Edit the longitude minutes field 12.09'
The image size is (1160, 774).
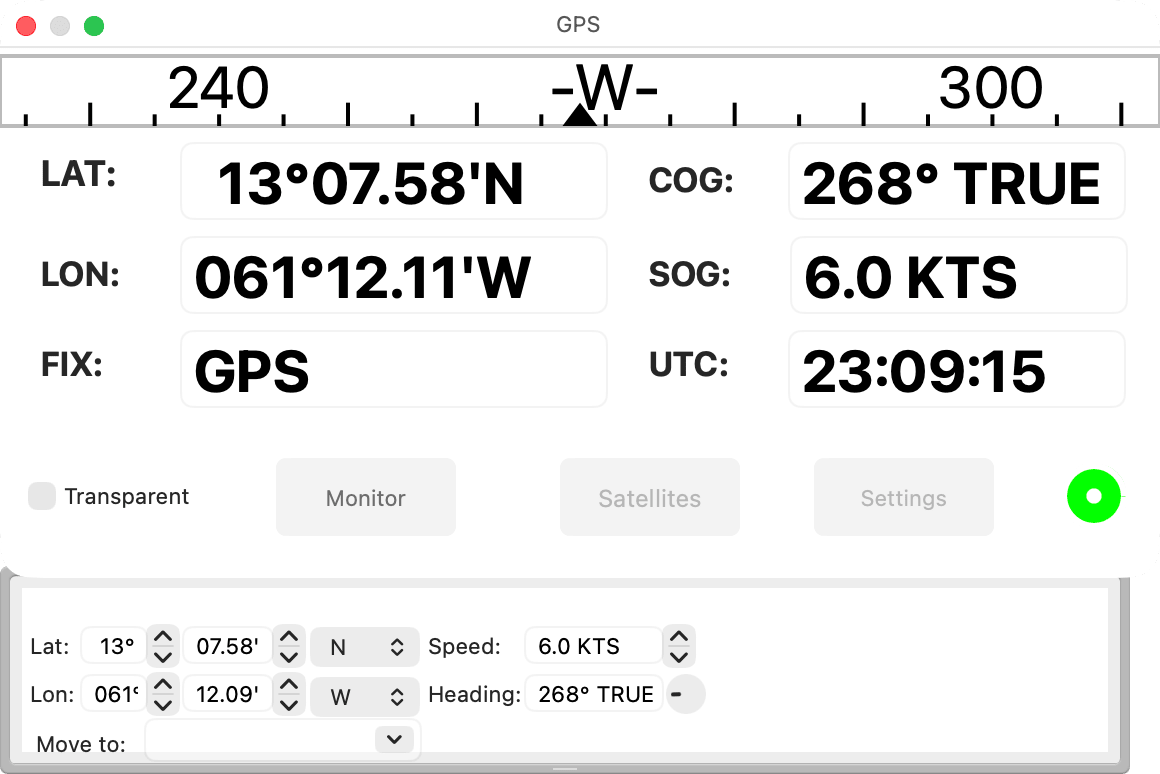tap(228, 694)
